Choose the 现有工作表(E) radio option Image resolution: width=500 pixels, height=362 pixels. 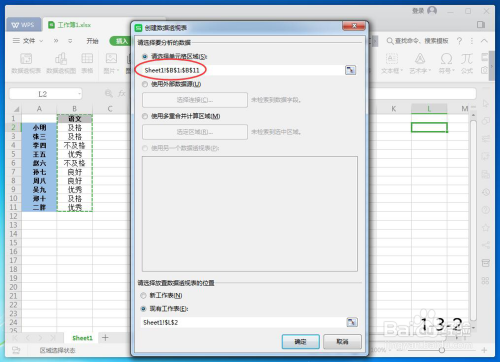click(x=143, y=309)
